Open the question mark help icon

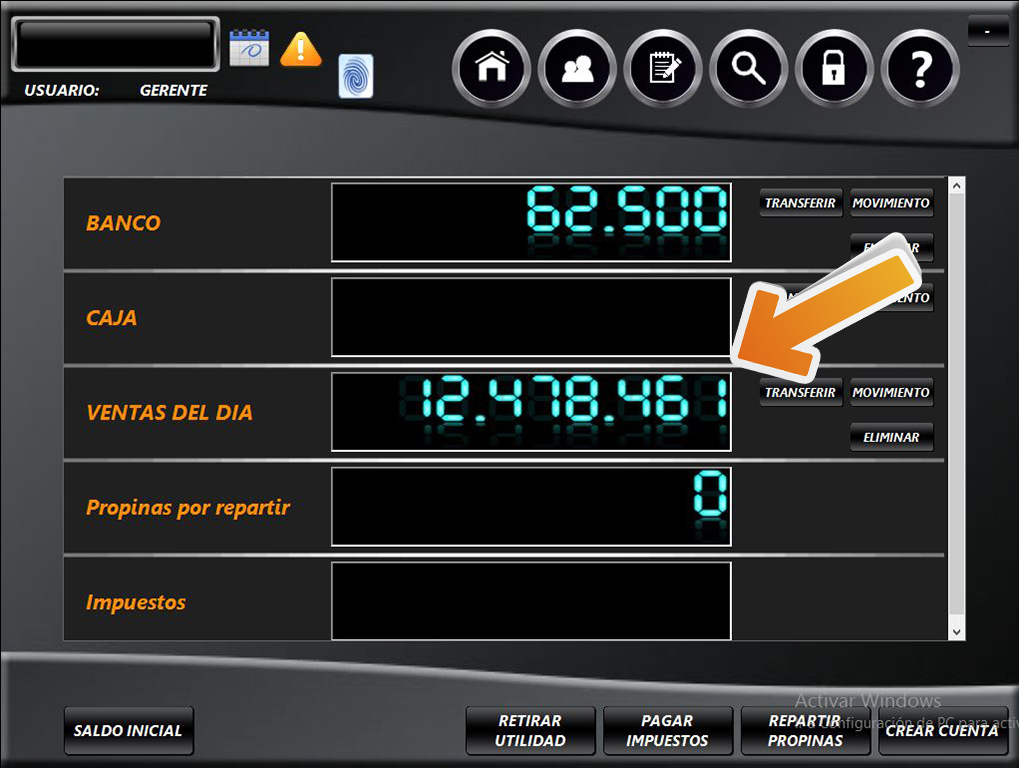click(x=920, y=68)
